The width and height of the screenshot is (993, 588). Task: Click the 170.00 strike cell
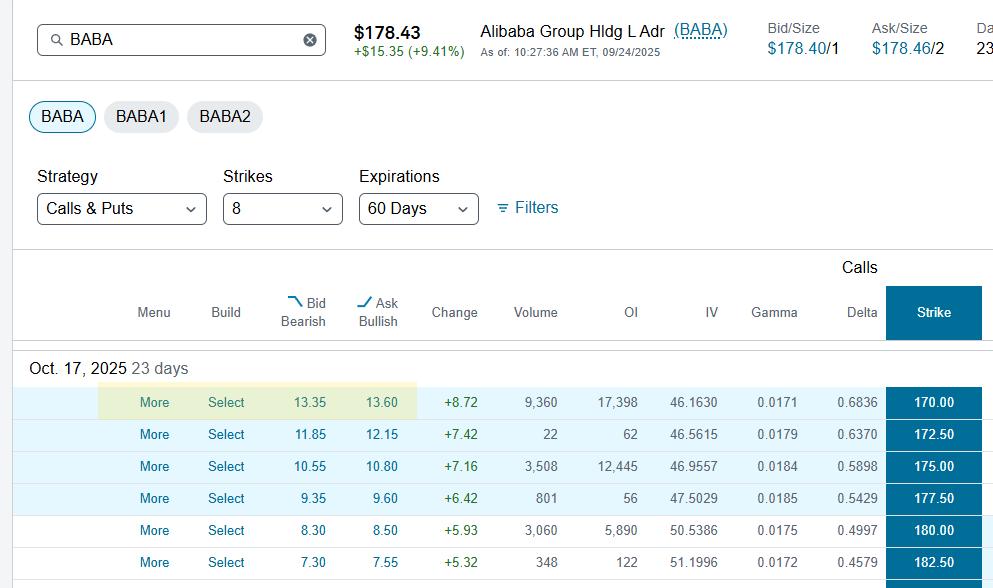(933, 402)
